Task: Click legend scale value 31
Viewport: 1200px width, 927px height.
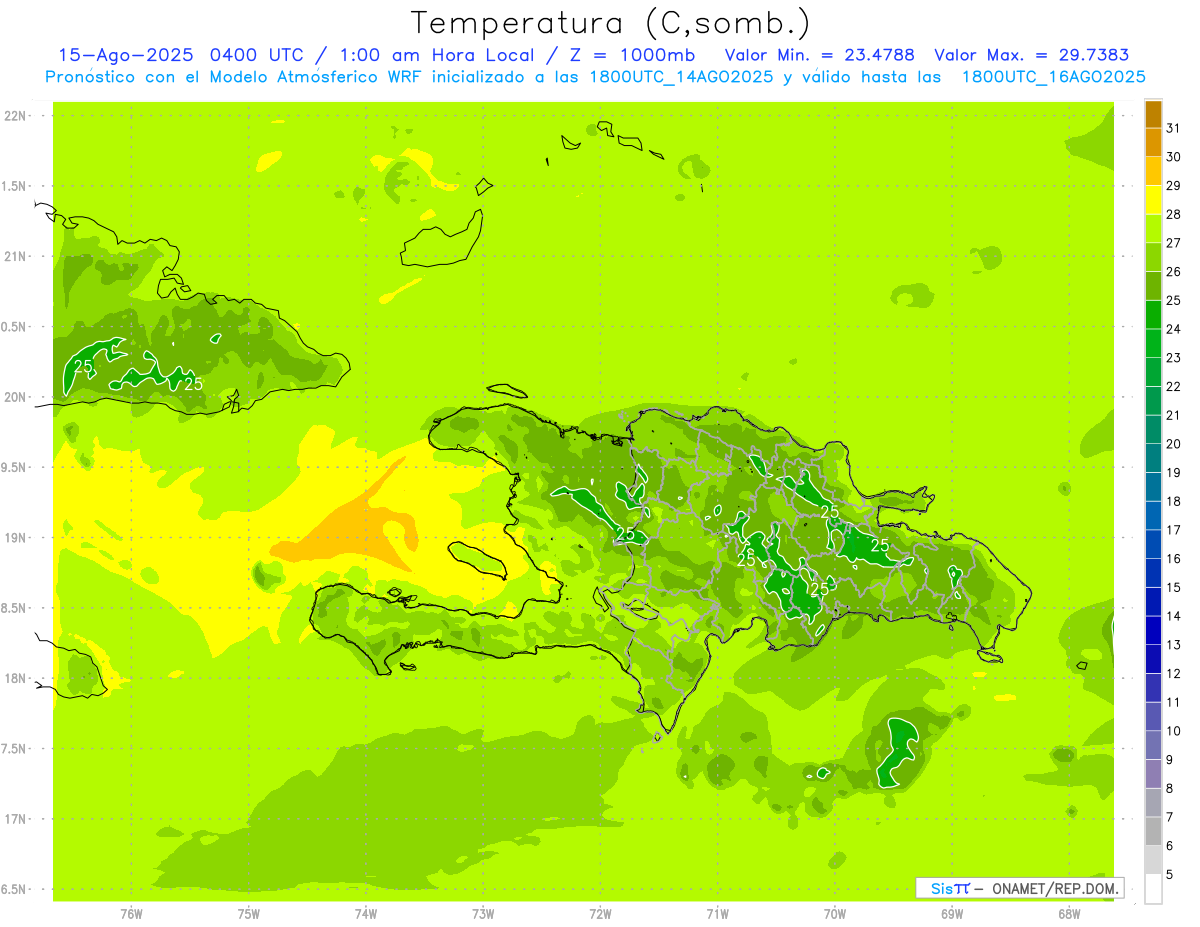Action: coord(1173,128)
